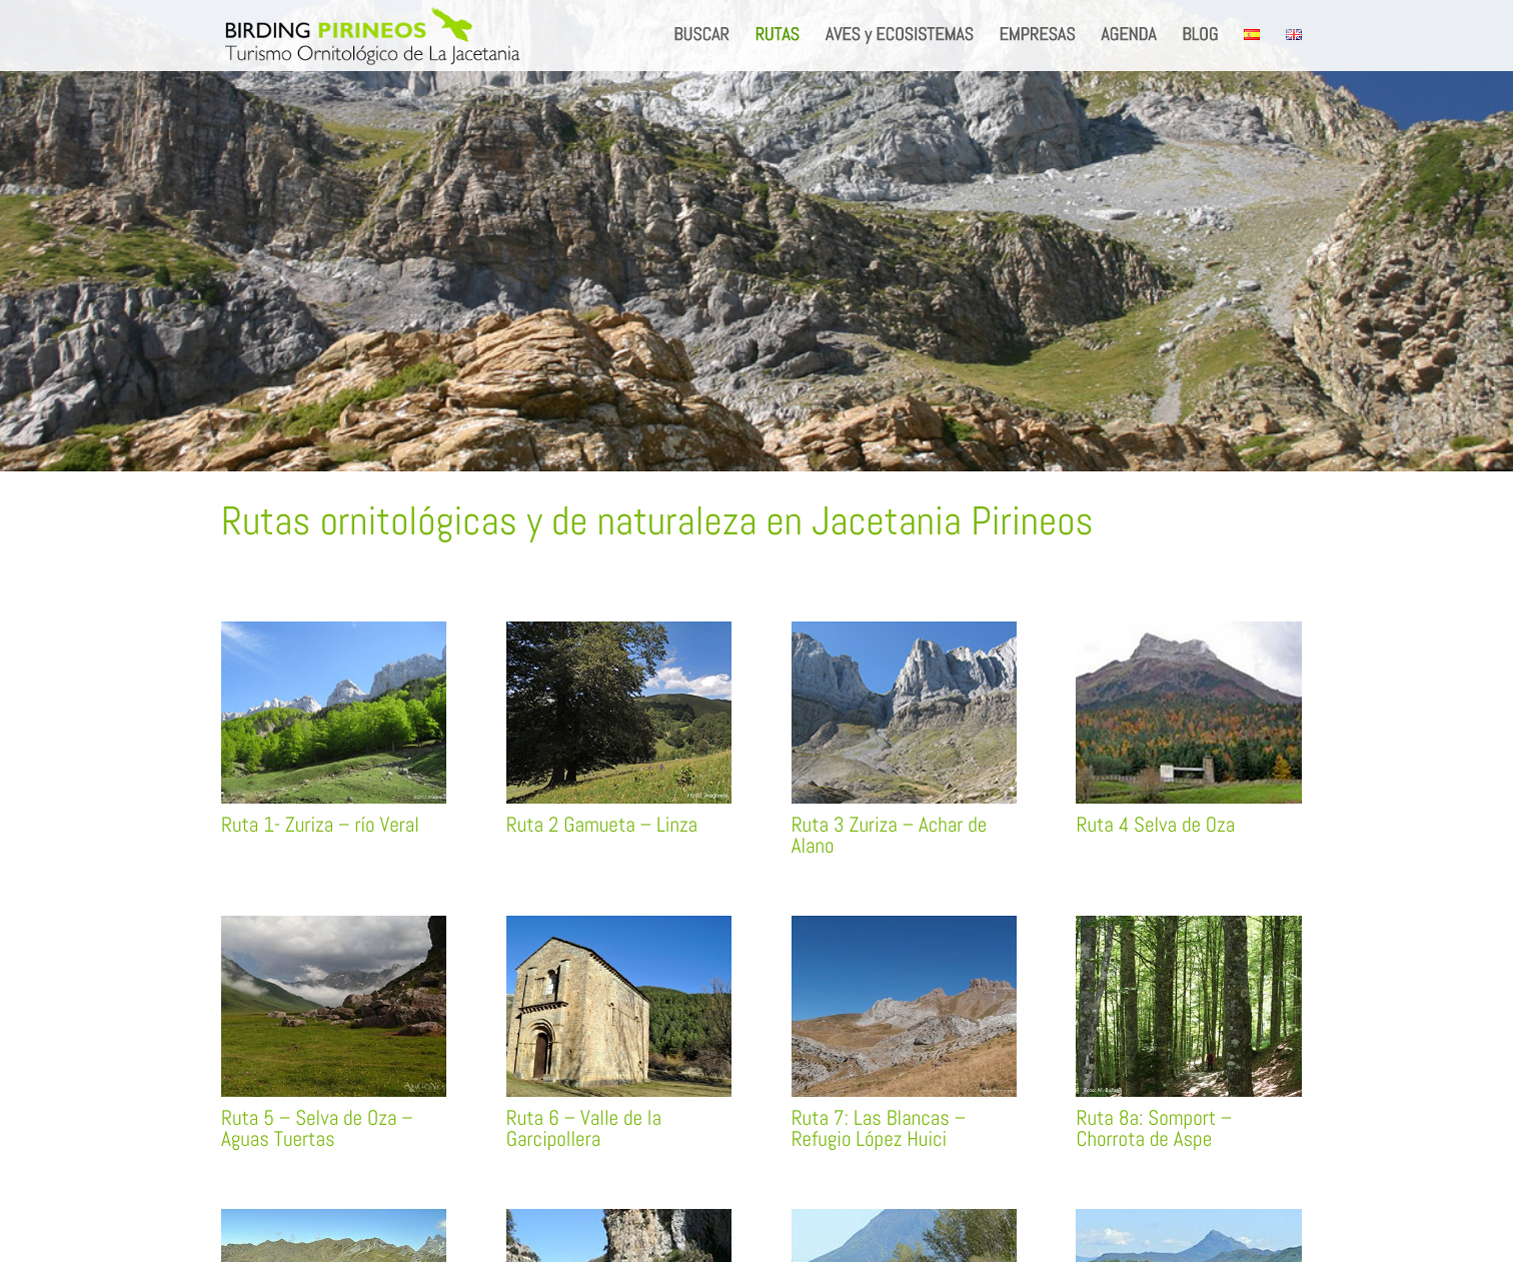Open the BUSCAR menu item
The height and width of the screenshot is (1262, 1513).
click(x=701, y=34)
